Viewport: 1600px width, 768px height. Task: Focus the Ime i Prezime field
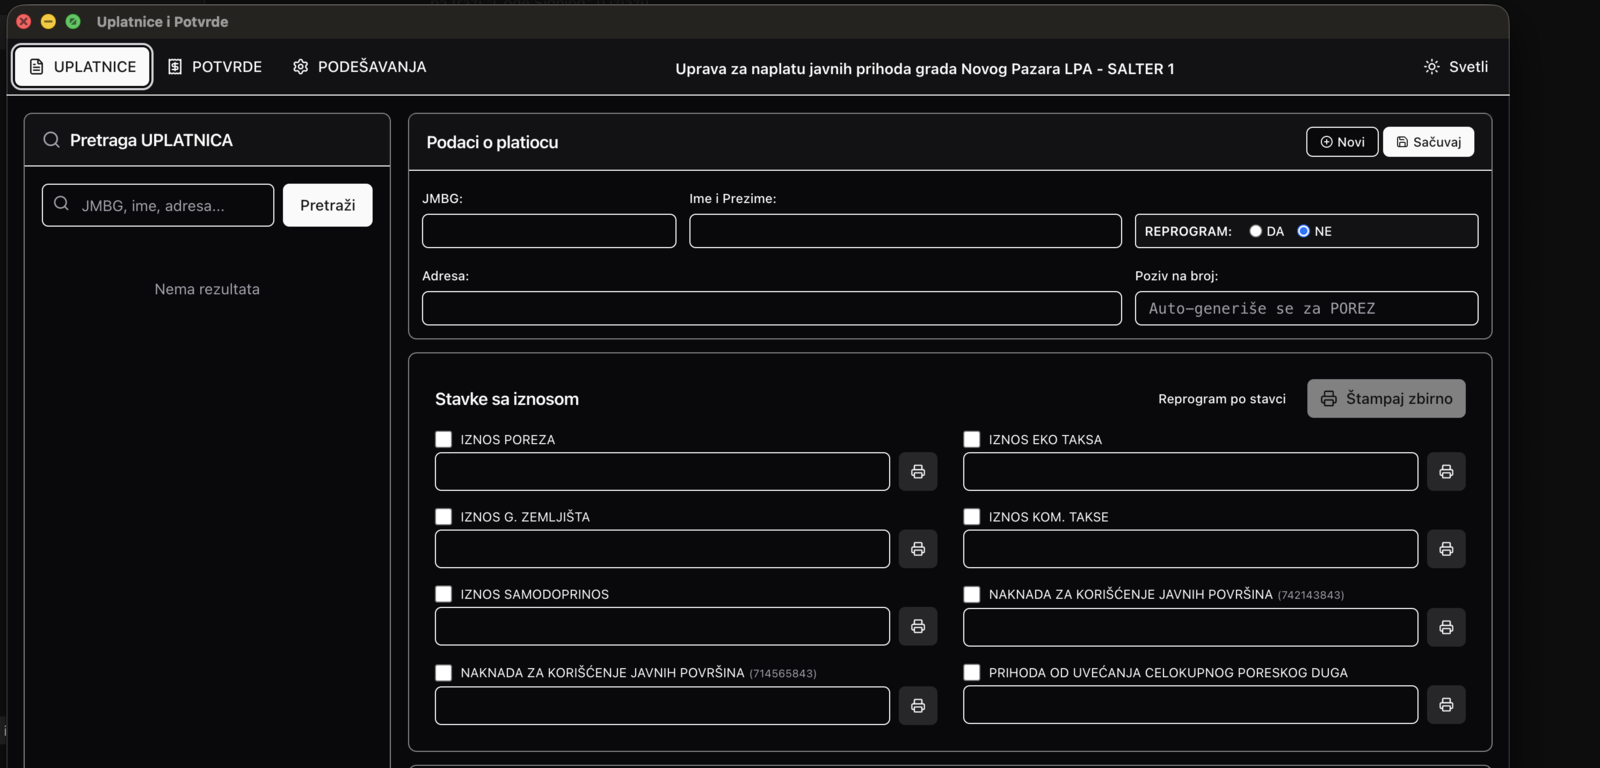[905, 231]
